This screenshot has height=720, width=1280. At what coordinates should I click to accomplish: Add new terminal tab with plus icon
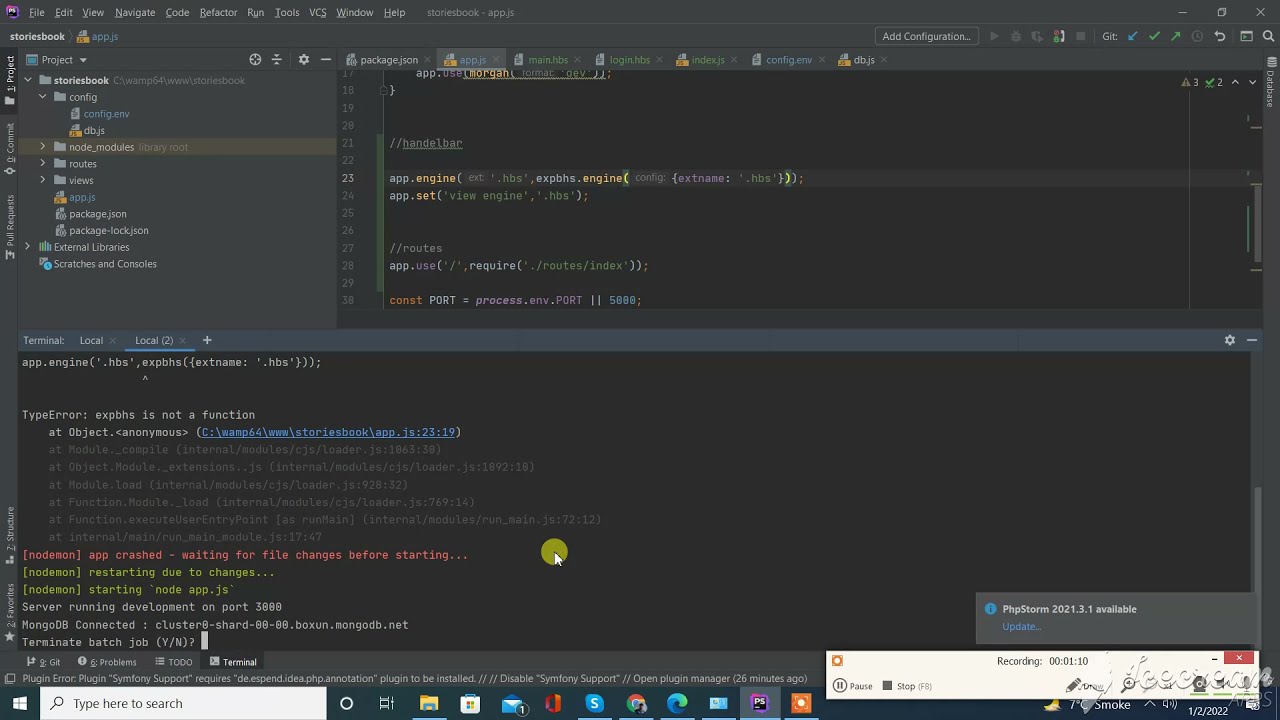207,340
